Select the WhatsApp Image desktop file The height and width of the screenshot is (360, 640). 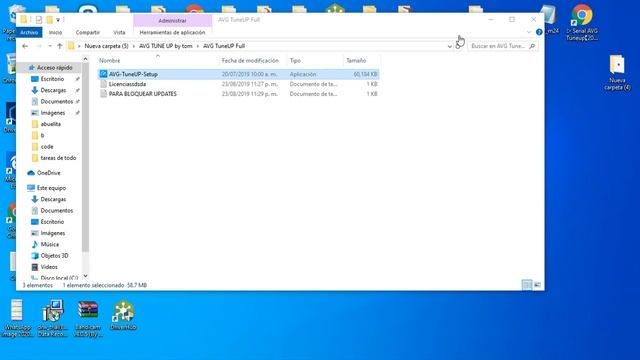tap(17, 318)
